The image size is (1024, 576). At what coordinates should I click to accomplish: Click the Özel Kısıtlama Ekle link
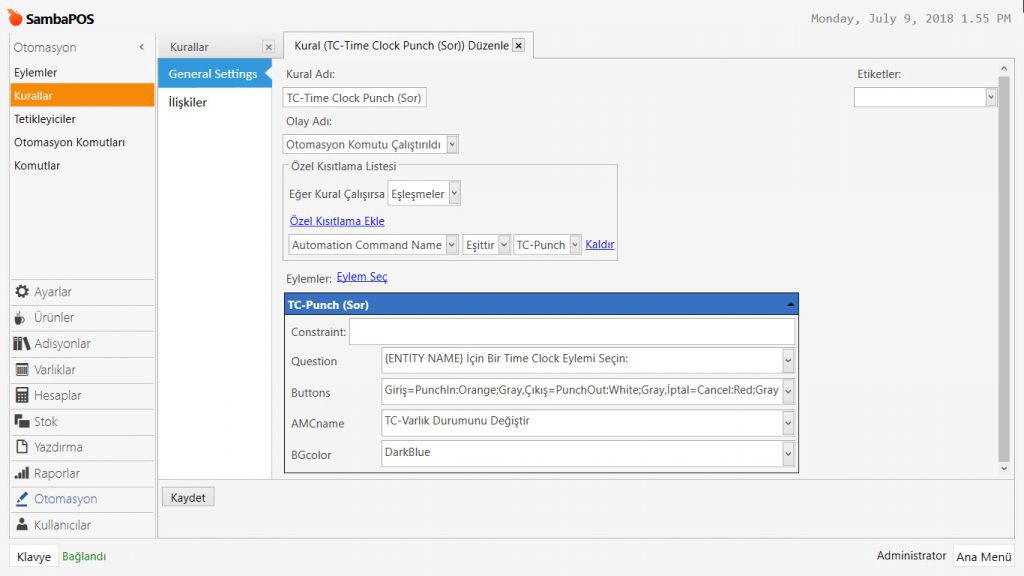(x=337, y=221)
